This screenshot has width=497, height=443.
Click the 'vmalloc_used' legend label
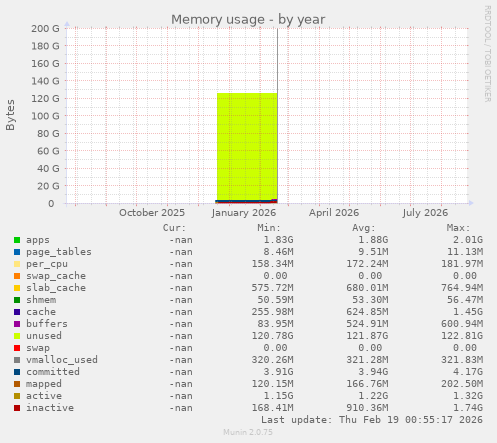[62, 360]
